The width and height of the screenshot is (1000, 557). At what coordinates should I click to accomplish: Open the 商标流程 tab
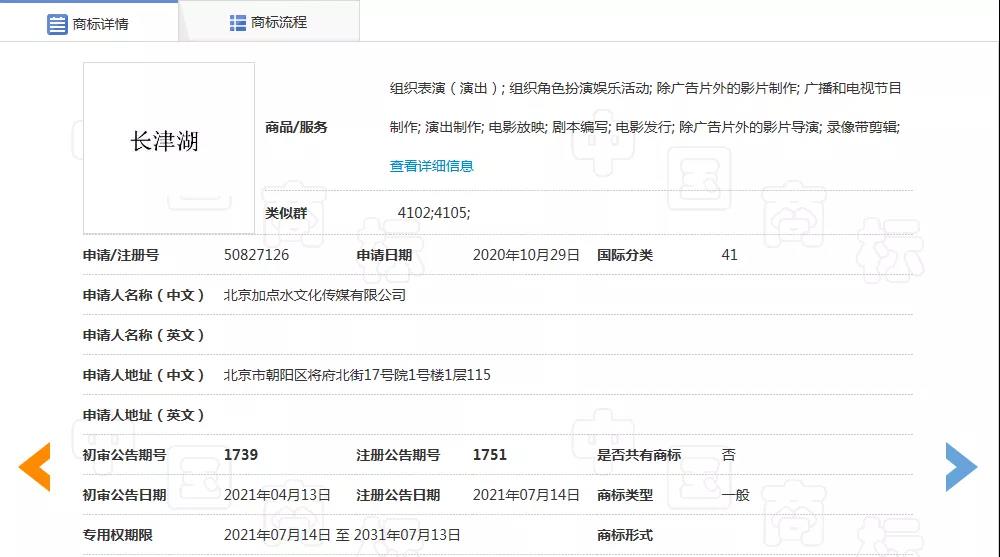point(279,22)
